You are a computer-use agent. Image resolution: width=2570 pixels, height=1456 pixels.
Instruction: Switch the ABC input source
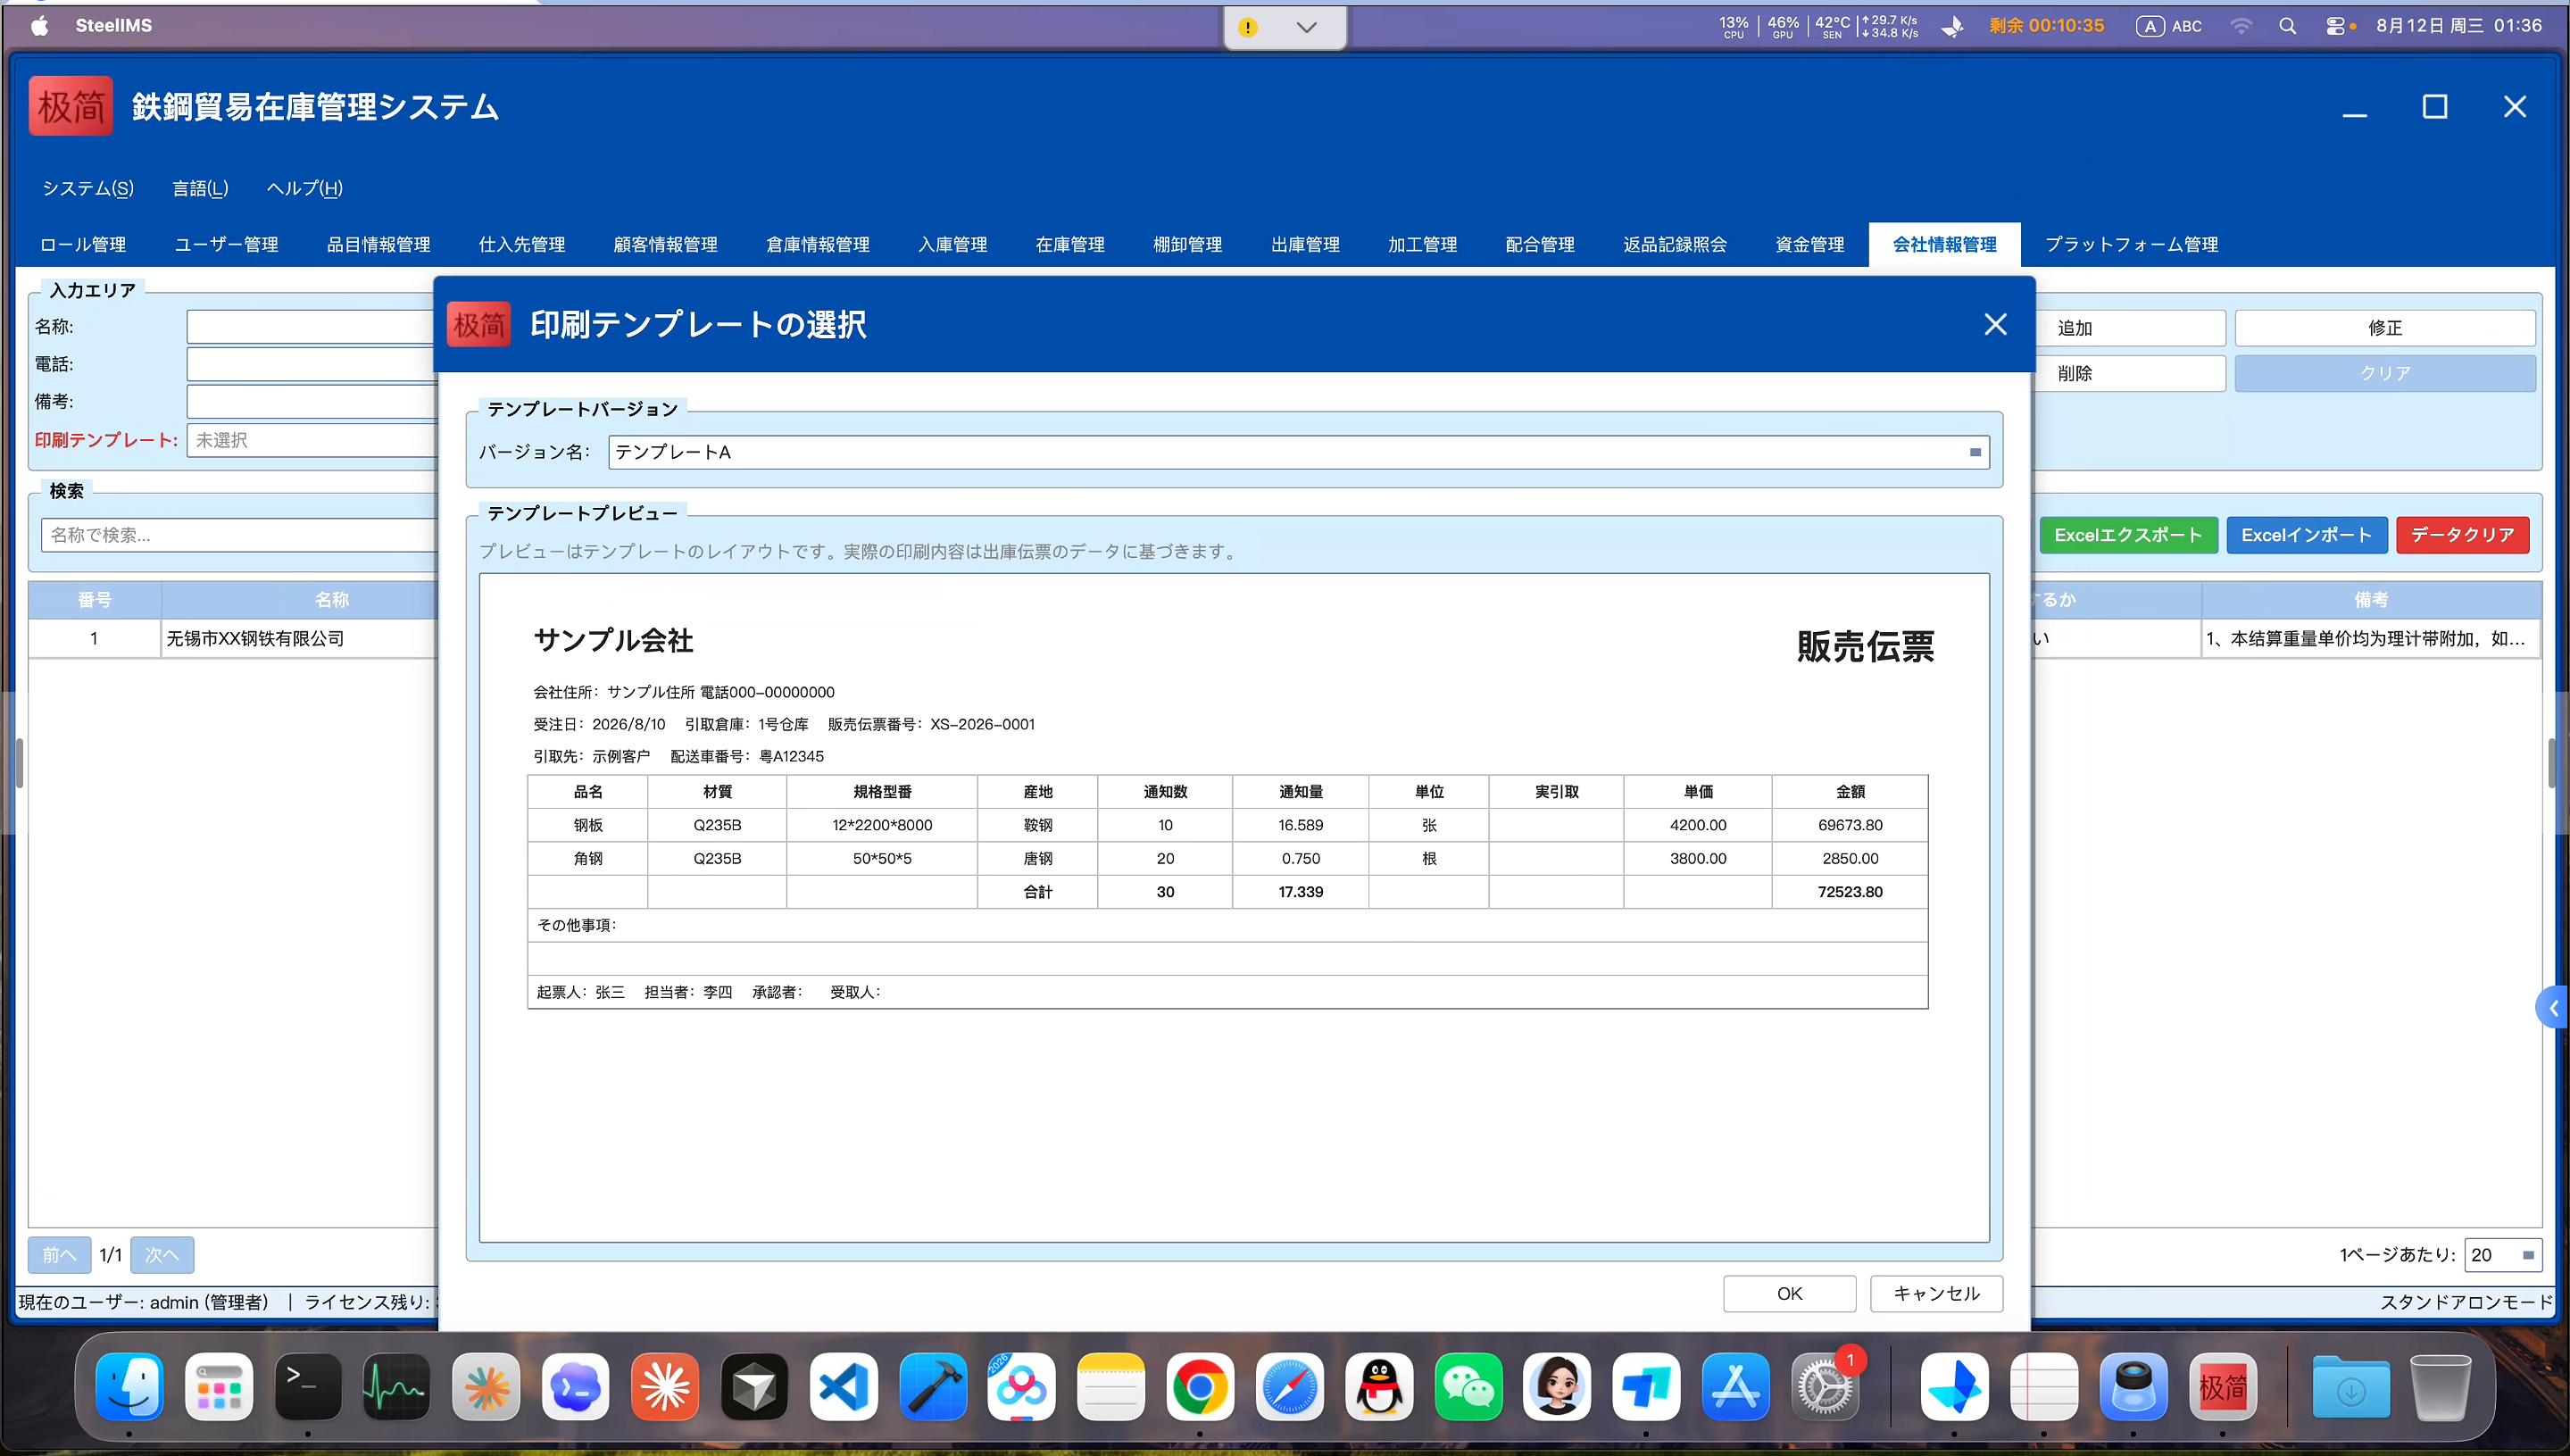click(2169, 26)
